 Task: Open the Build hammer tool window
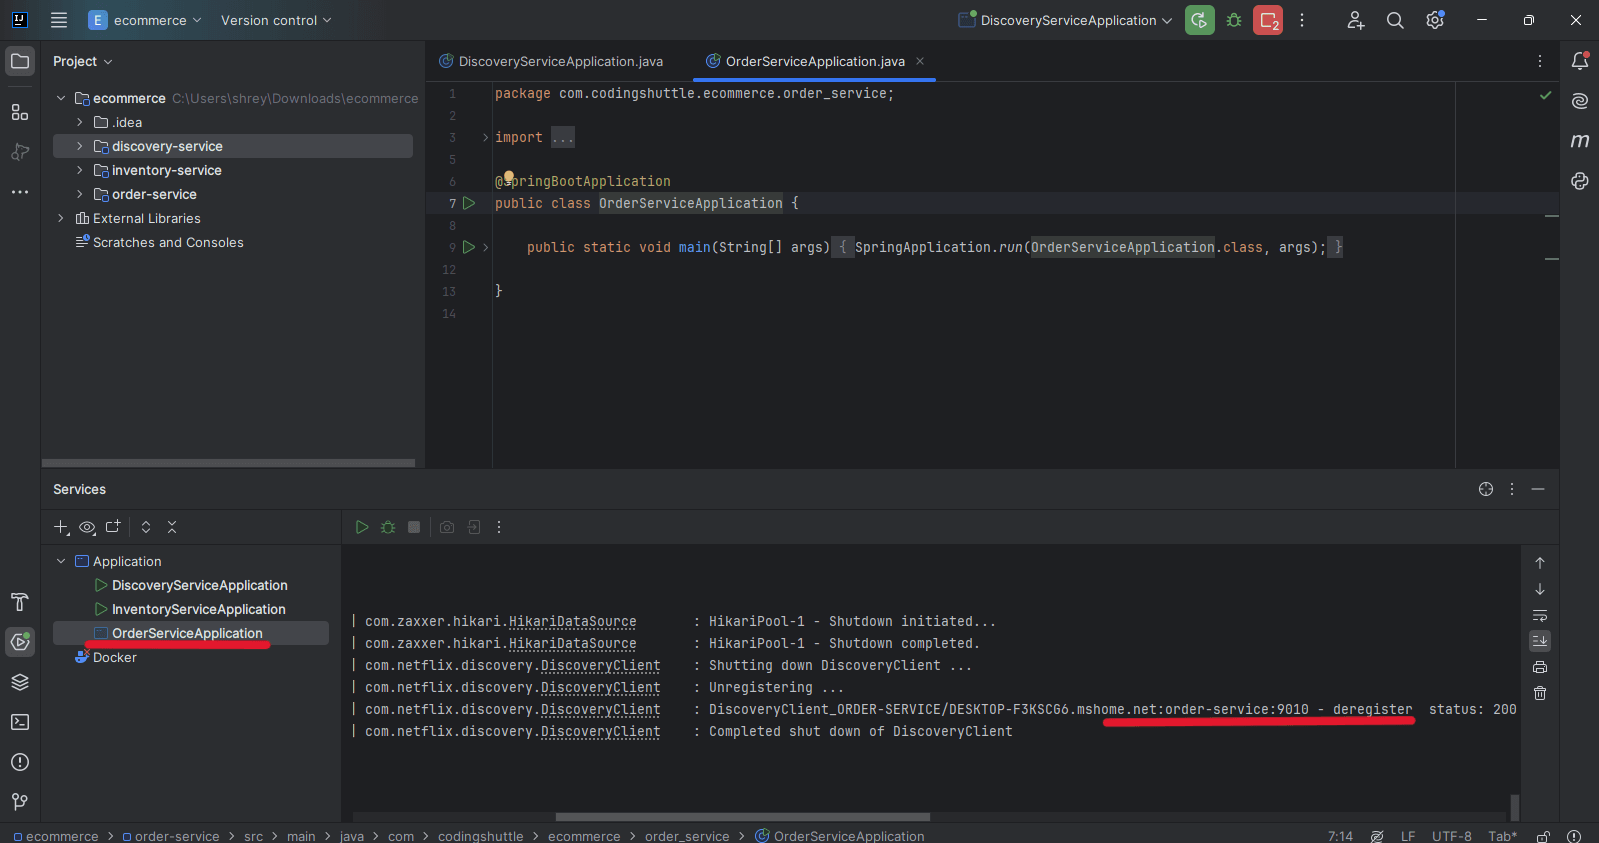point(20,602)
